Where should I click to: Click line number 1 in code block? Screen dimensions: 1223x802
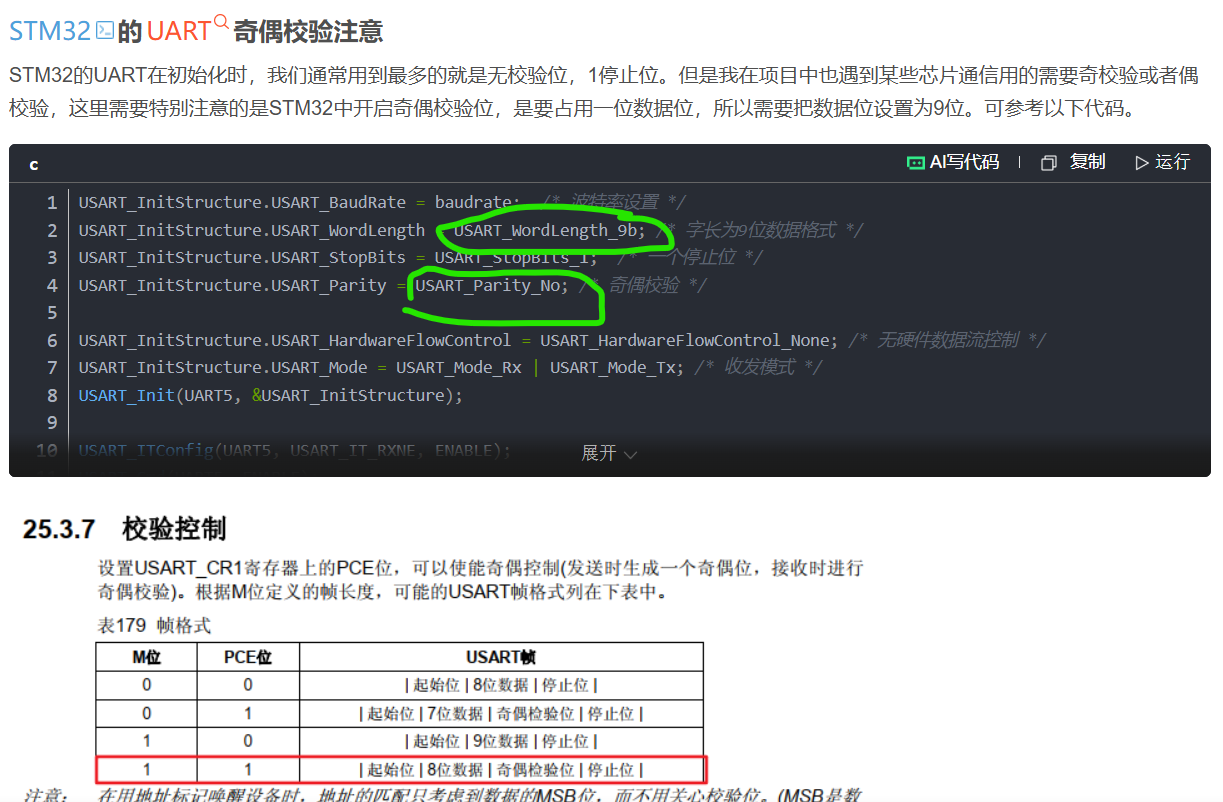tap(52, 203)
